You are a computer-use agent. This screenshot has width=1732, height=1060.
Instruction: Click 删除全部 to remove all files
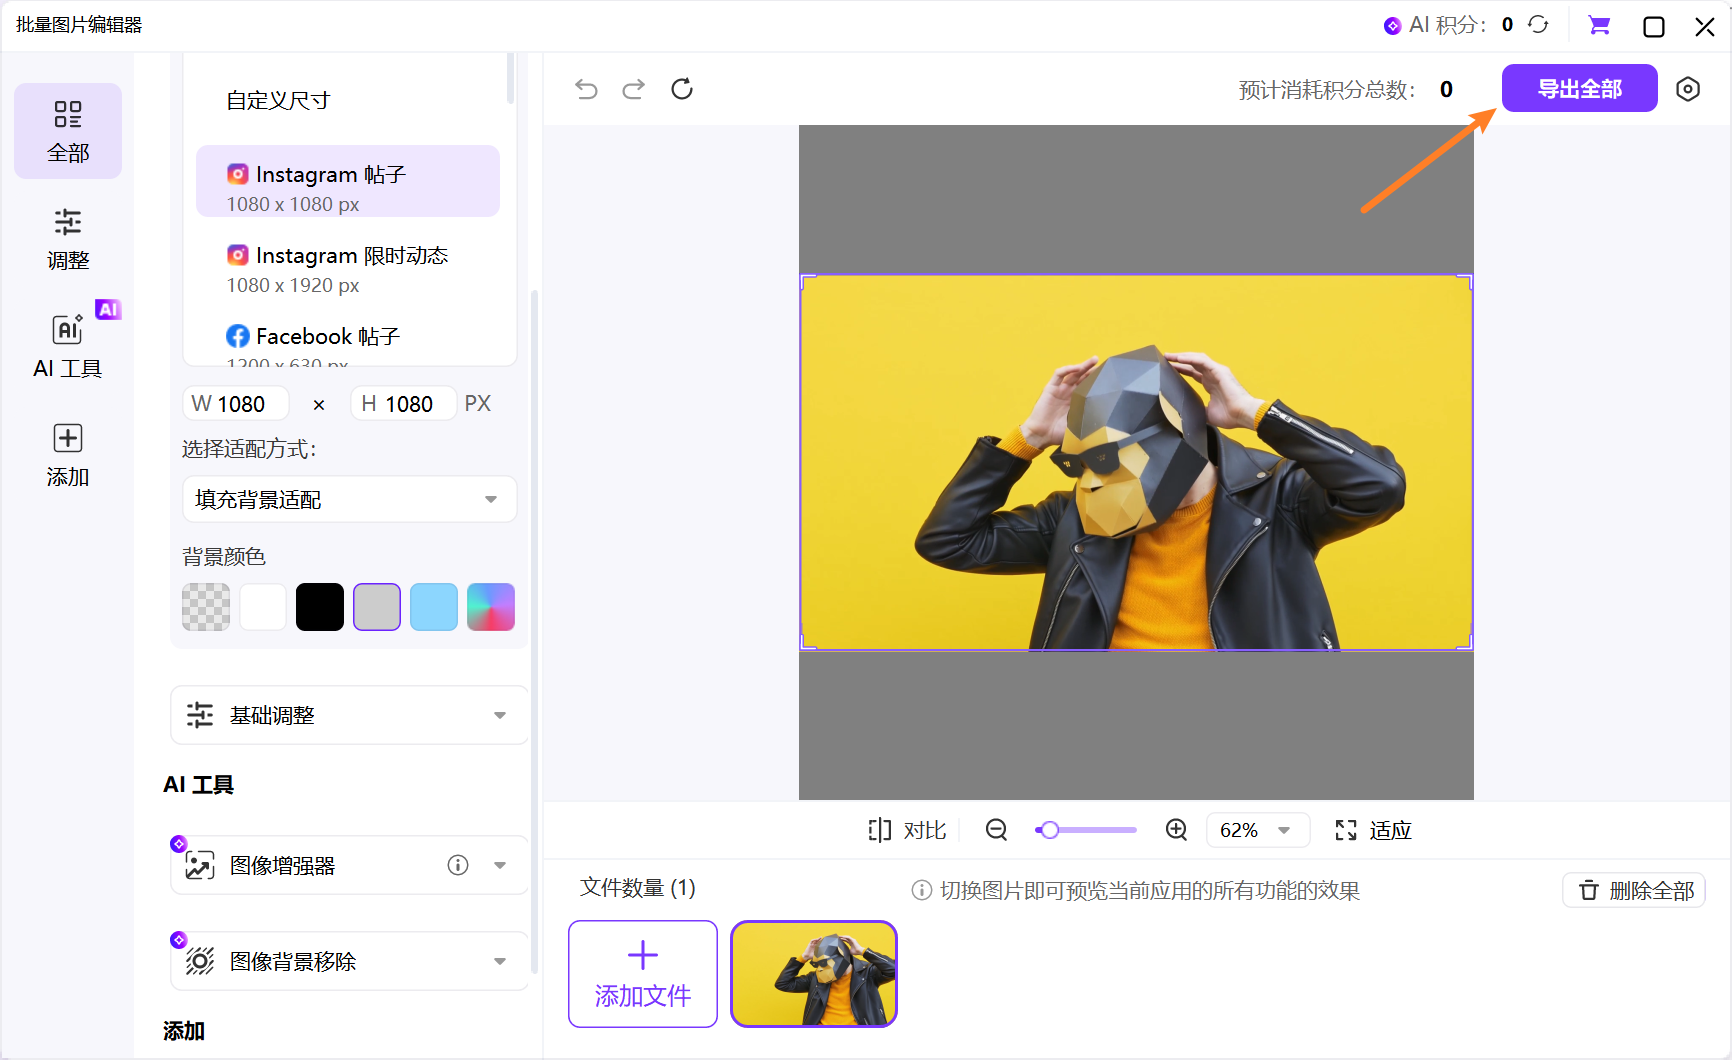pyautogui.click(x=1634, y=890)
